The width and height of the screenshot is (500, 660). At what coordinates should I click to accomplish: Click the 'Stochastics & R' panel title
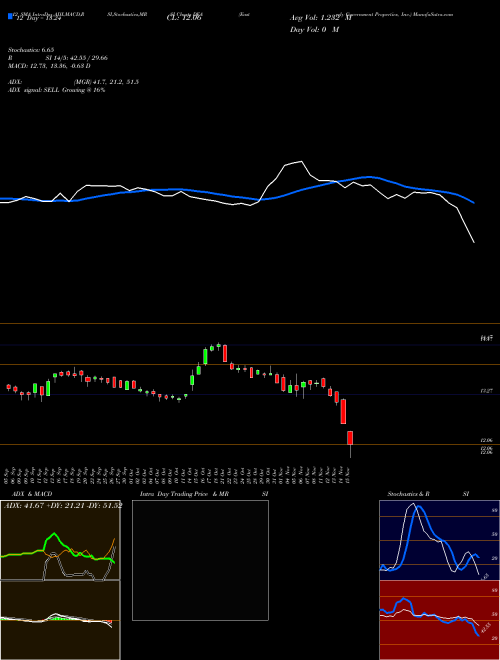click(x=408, y=494)
